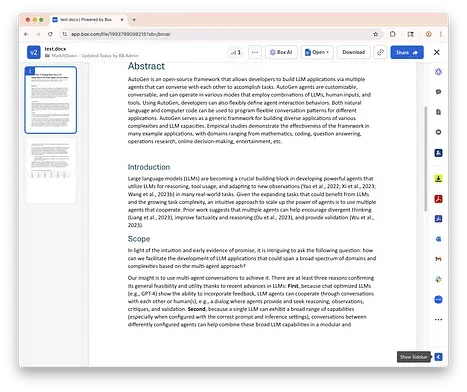
Task: Open the blue Adobe Sign integration icon
Action: (x=438, y=219)
